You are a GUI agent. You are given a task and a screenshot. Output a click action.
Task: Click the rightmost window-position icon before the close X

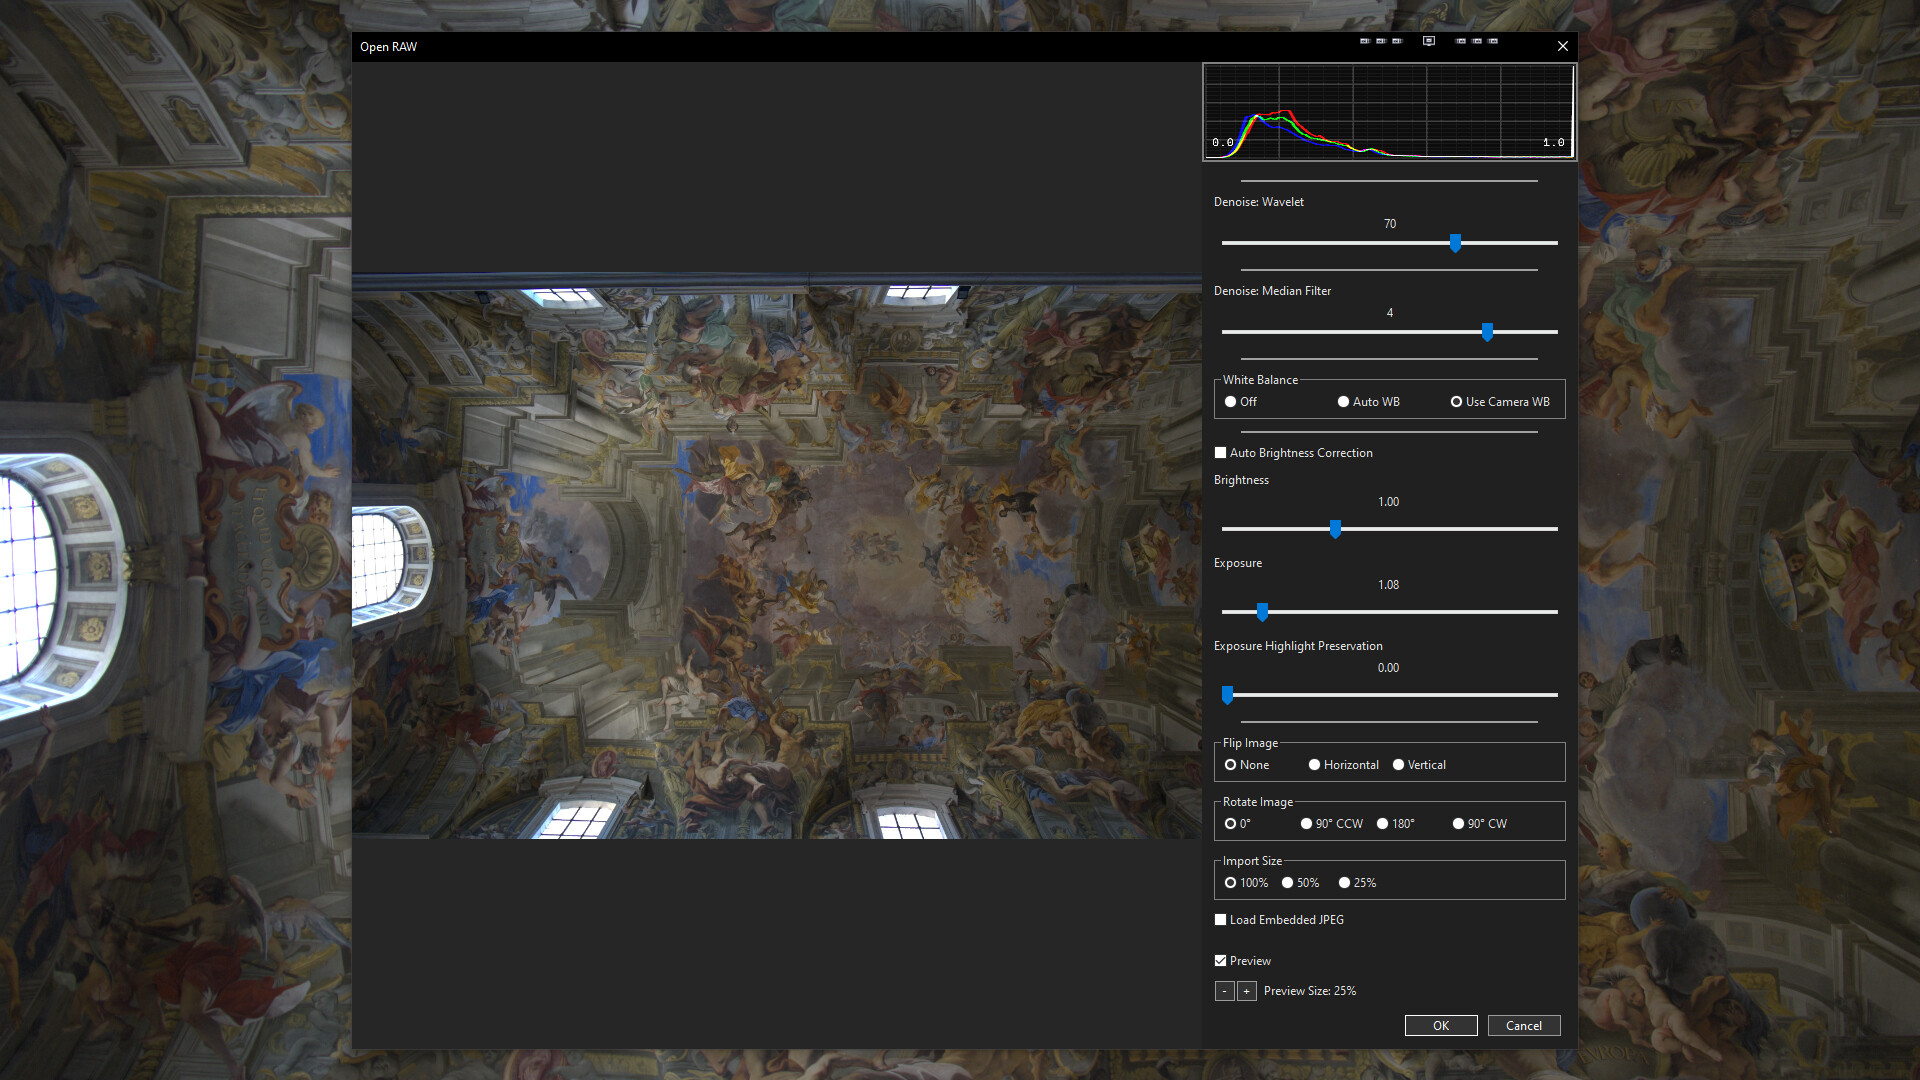pos(1493,41)
